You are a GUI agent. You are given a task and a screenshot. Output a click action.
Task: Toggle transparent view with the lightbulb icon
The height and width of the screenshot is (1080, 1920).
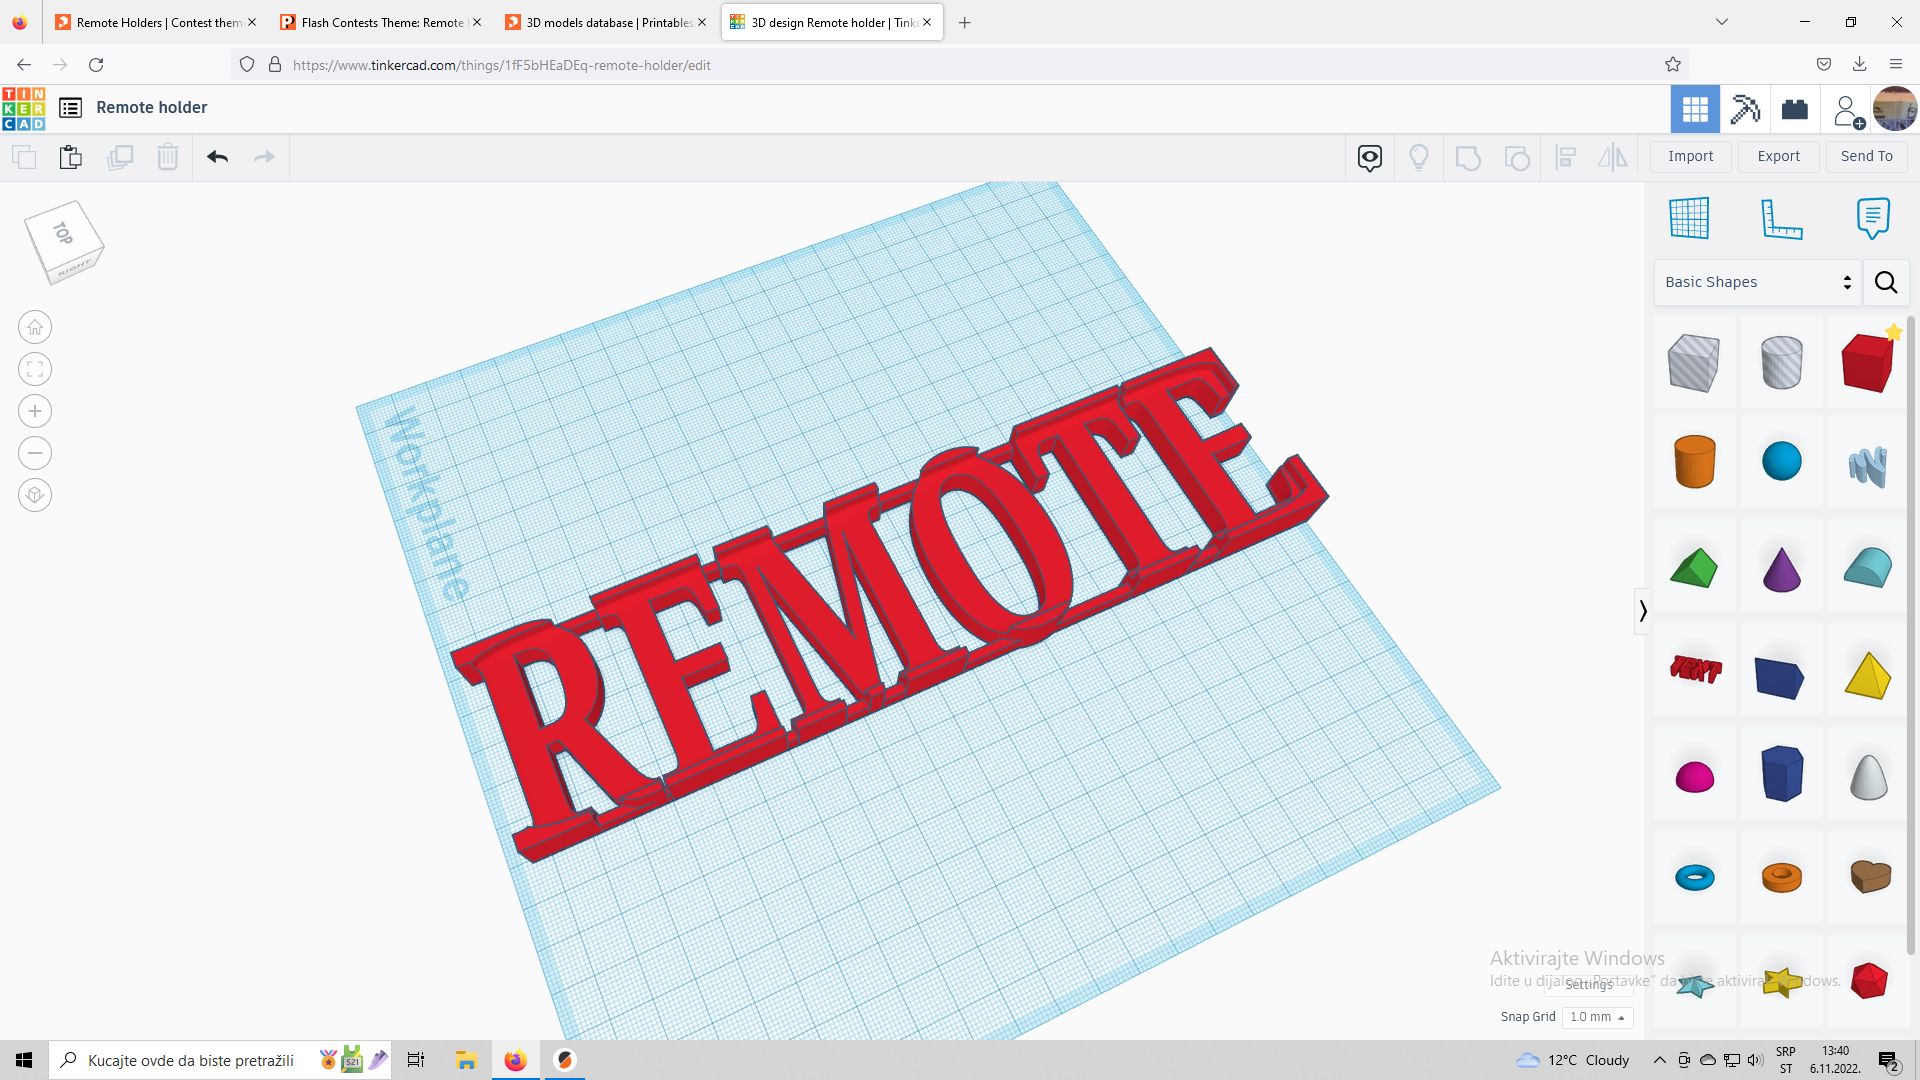coord(1419,157)
